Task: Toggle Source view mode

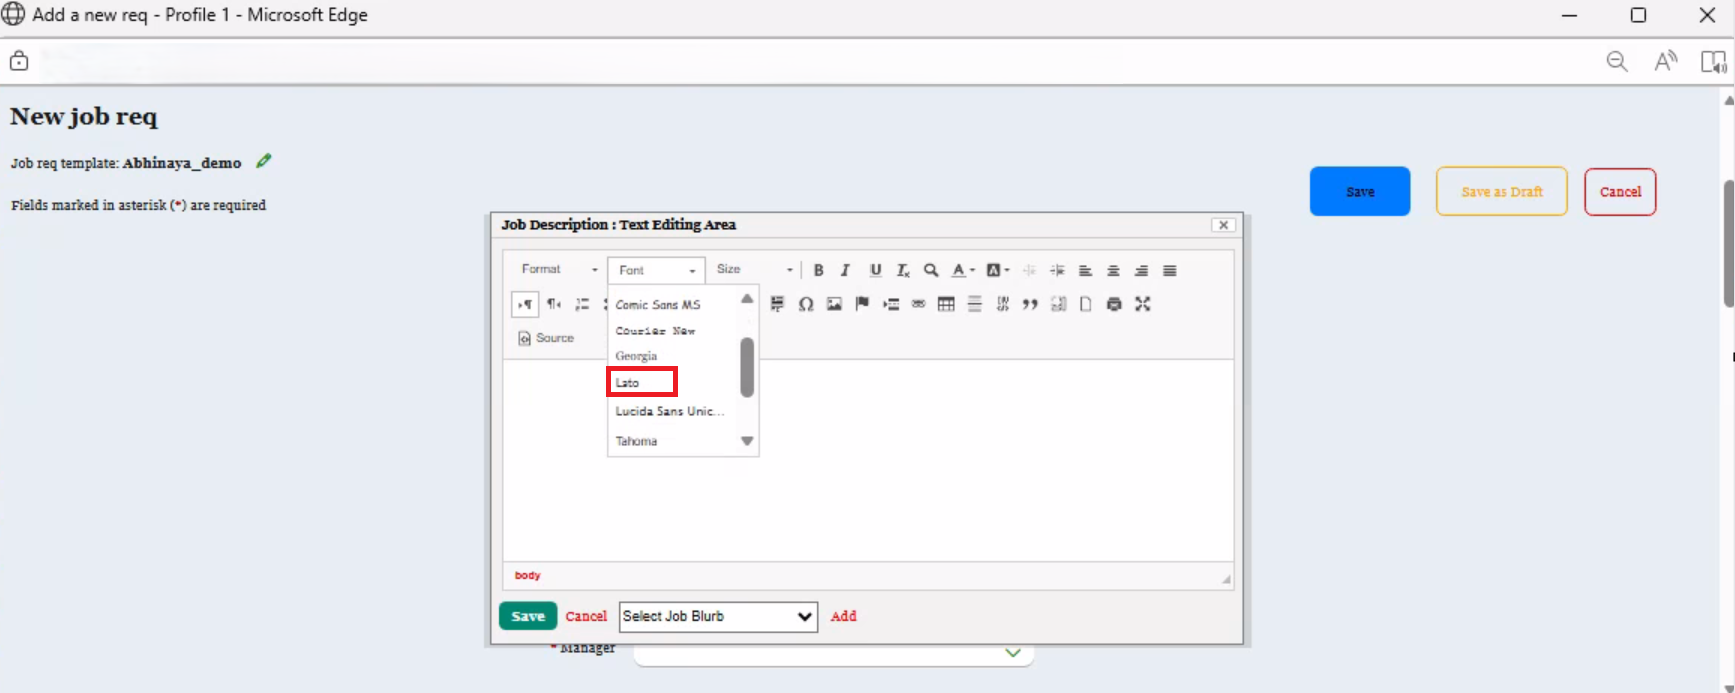Action: [546, 338]
